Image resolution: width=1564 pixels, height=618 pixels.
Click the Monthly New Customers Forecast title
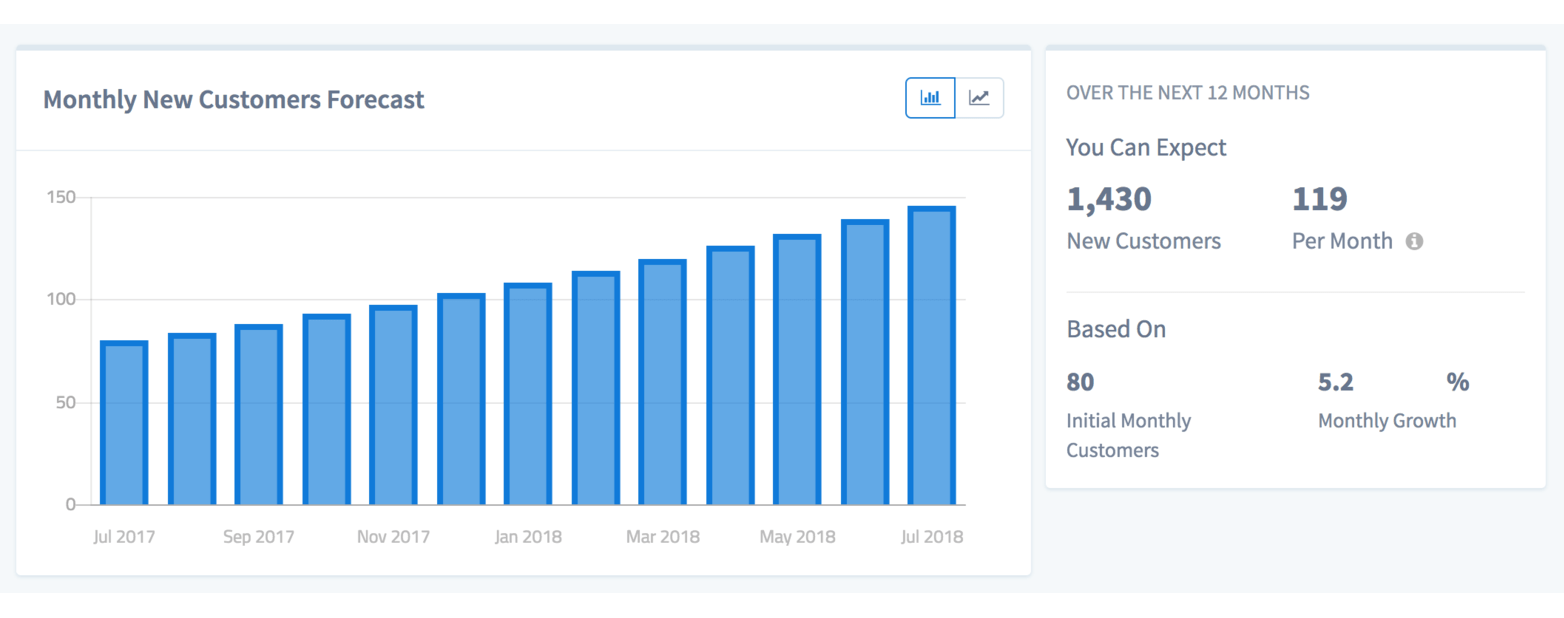tap(234, 100)
